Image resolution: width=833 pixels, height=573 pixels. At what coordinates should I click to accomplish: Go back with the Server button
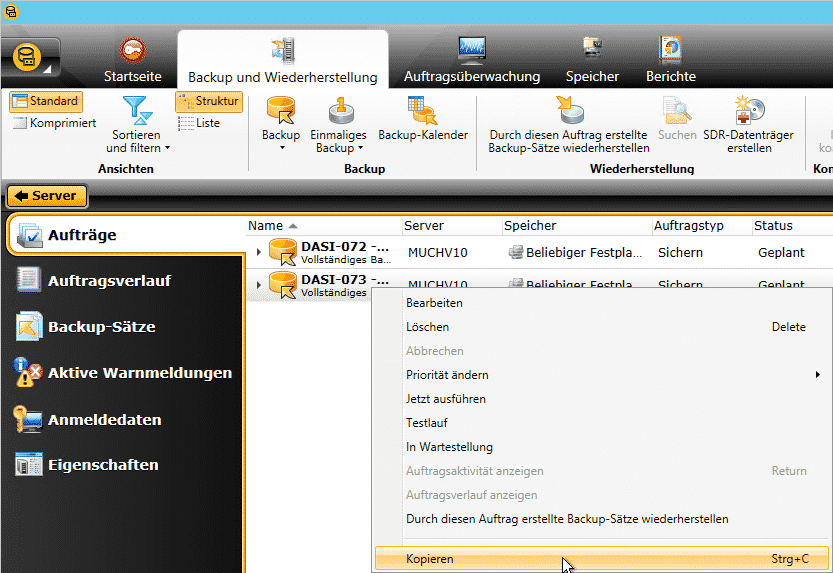(x=47, y=196)
